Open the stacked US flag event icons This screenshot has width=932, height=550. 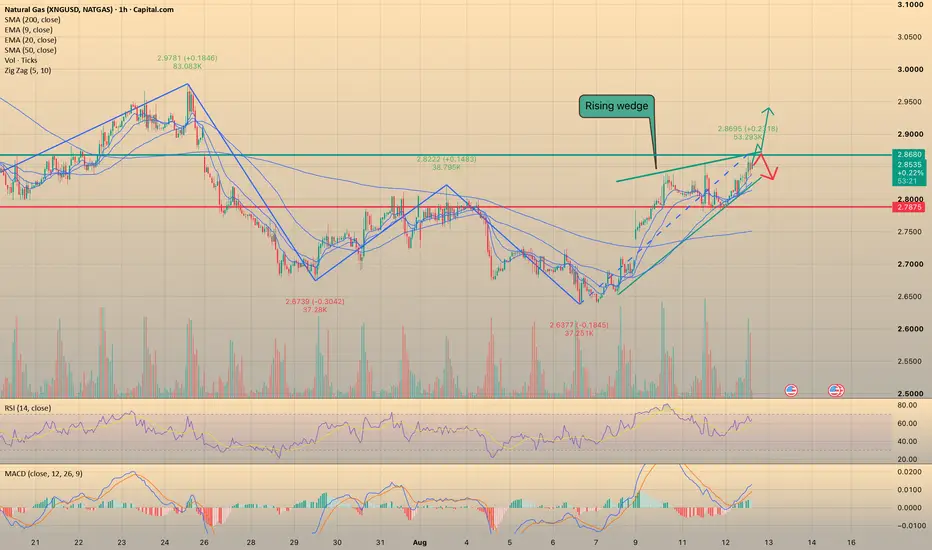click(836, 391)
